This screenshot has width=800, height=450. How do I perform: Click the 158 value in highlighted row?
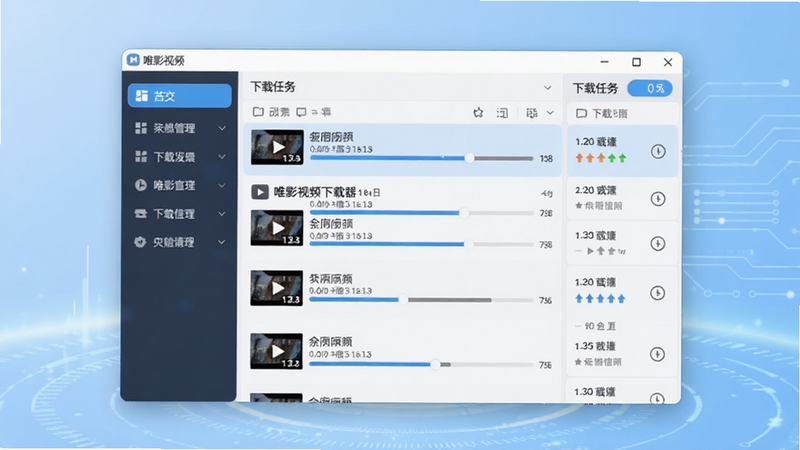[x=546, y=159]
